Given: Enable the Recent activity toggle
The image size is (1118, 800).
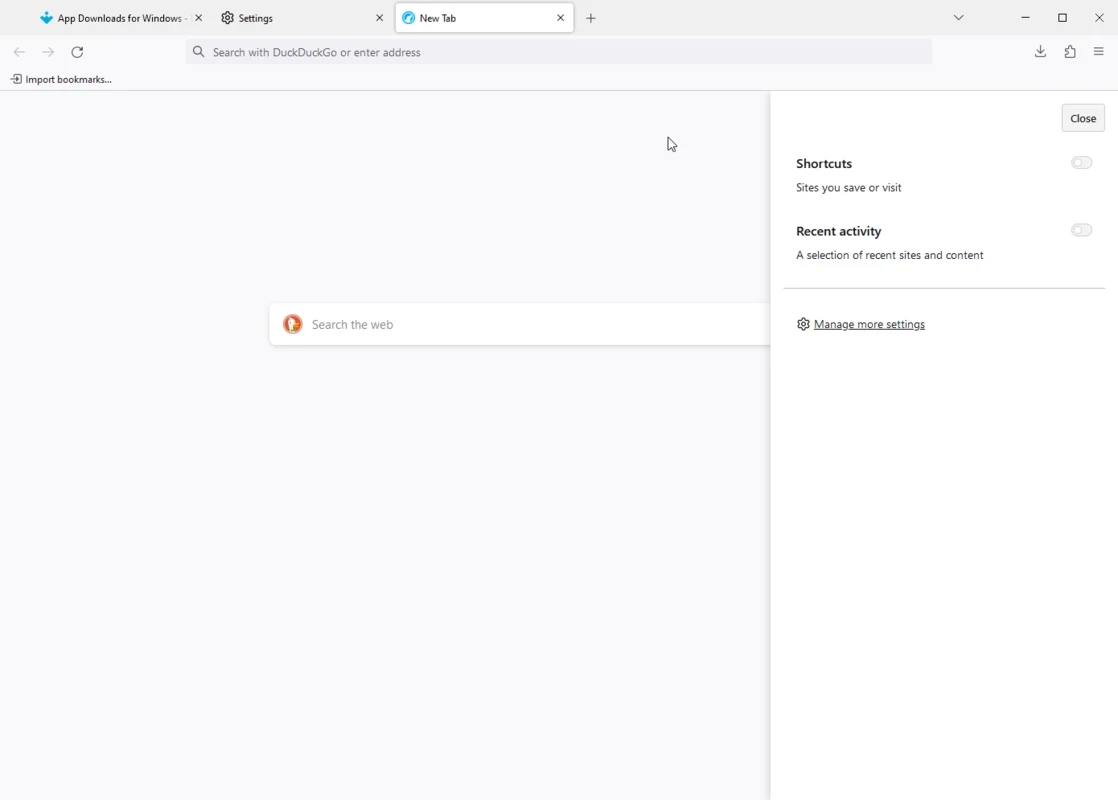Looking at the screenshot, I should [1081, 230].
